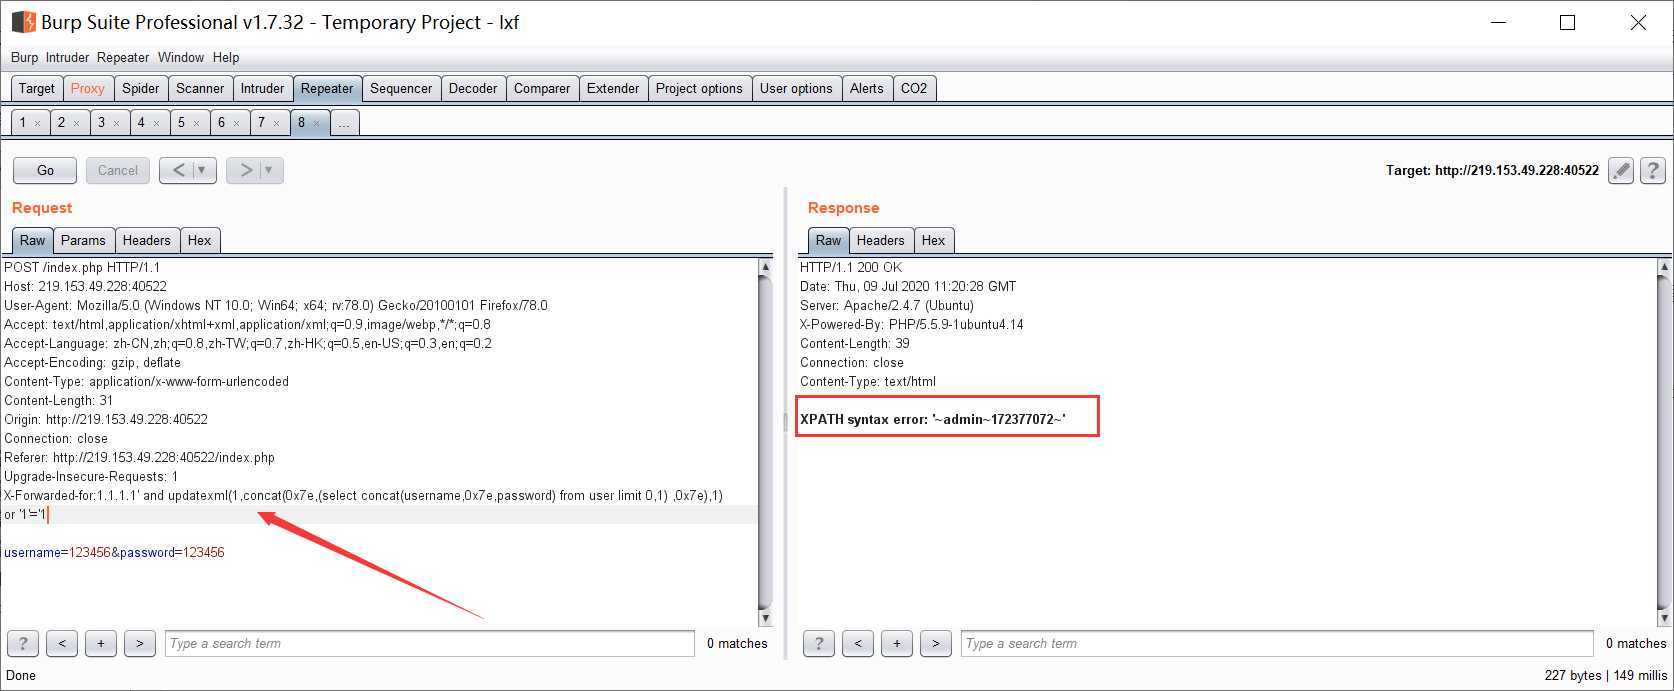This screenshot has height=691, width=1674.
Task: Click the plus button beside response search
Action: pos(897,643)
